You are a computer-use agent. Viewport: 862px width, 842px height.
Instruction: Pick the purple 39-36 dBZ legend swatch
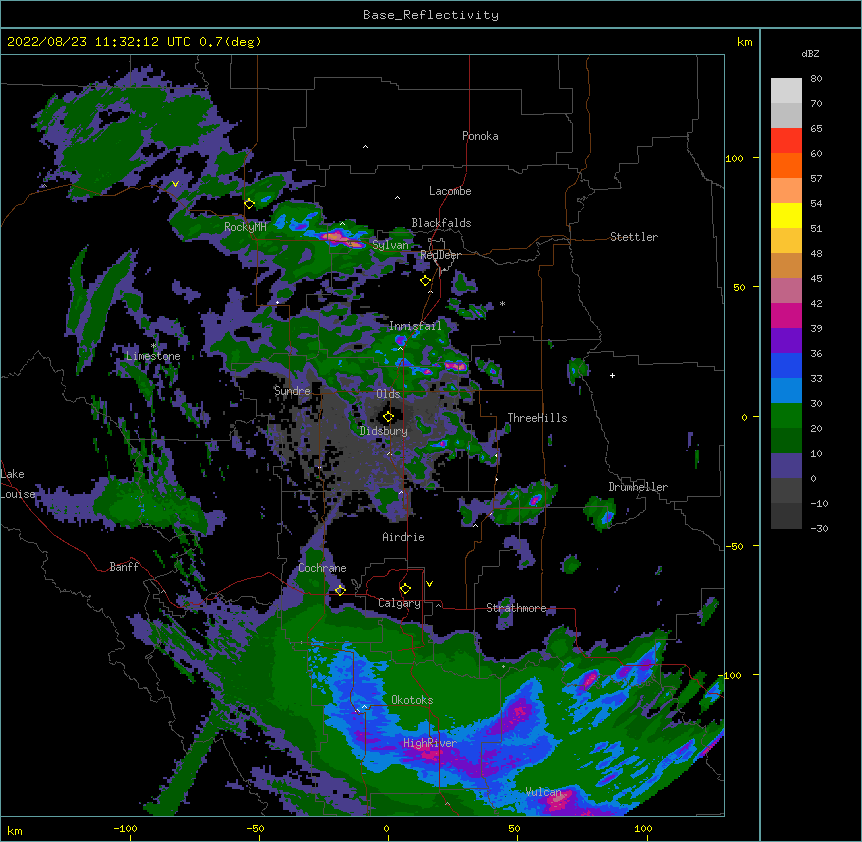click(x=786, y=341)
